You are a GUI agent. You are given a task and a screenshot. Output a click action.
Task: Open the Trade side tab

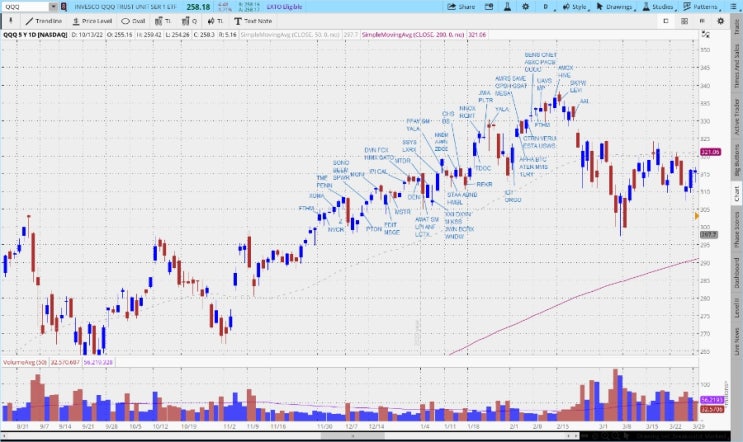click(x=737, y=26)
